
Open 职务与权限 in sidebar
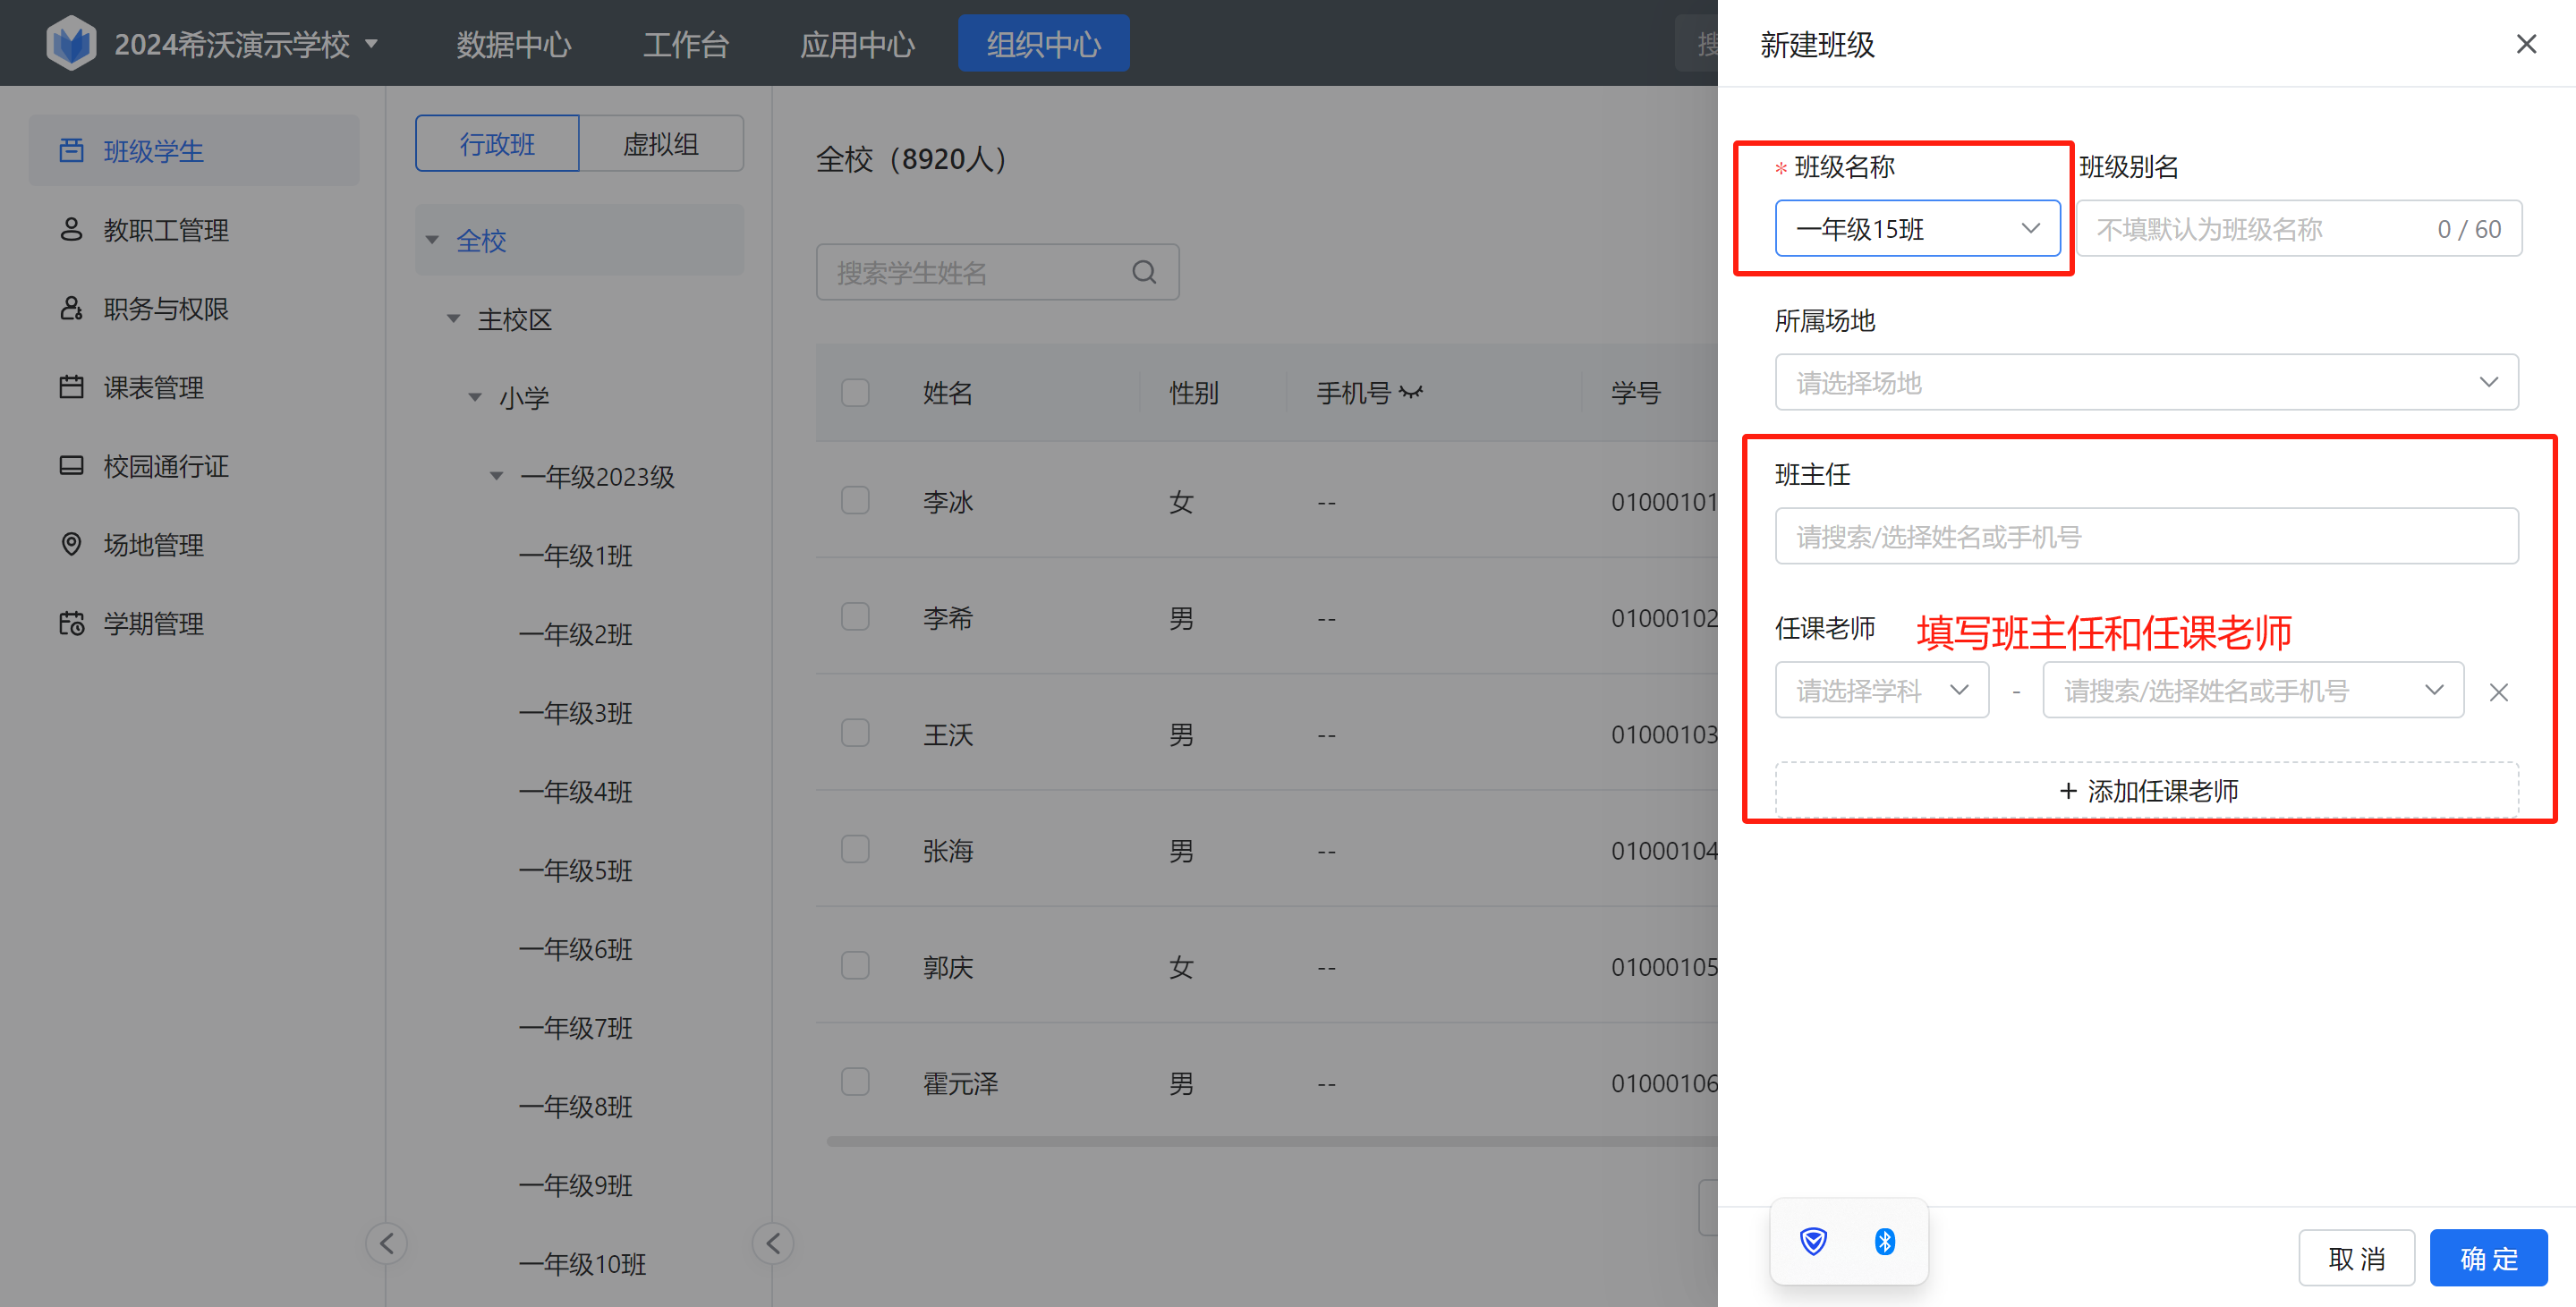(x=193, y=309)
